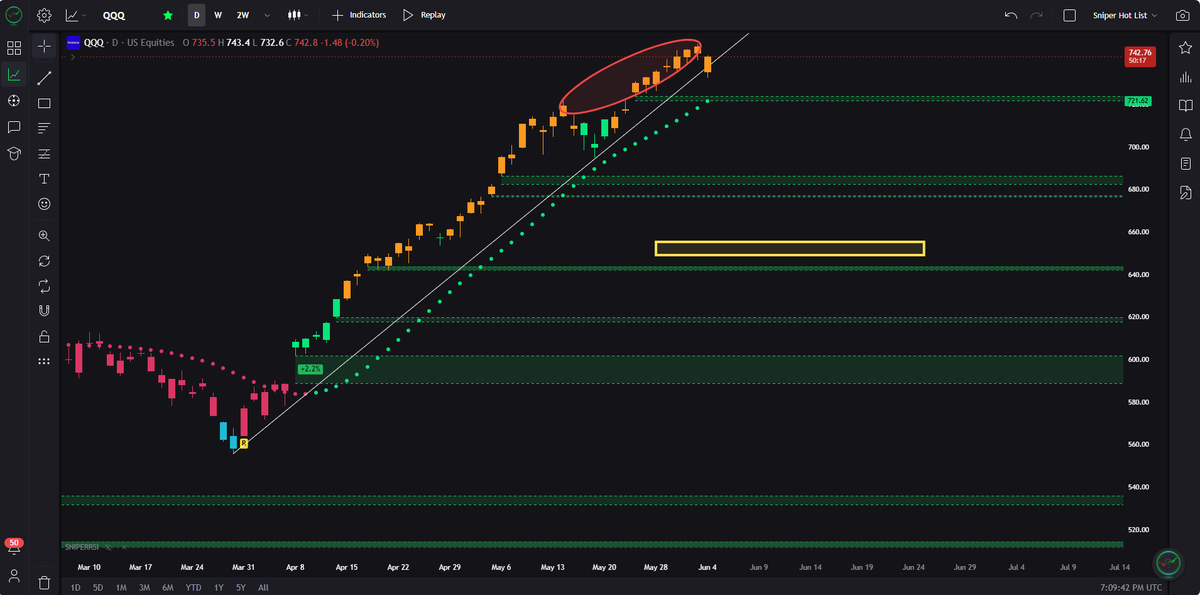1200x595 pixels.
Task: Open notifications bell with 50 badge
Action: (x=14, y=545)
